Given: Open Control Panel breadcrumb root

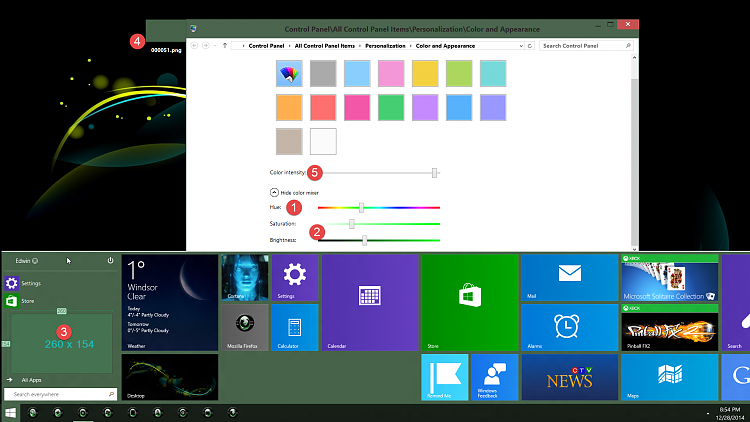Looking at the screenshot, I should (x=266, y=46).
